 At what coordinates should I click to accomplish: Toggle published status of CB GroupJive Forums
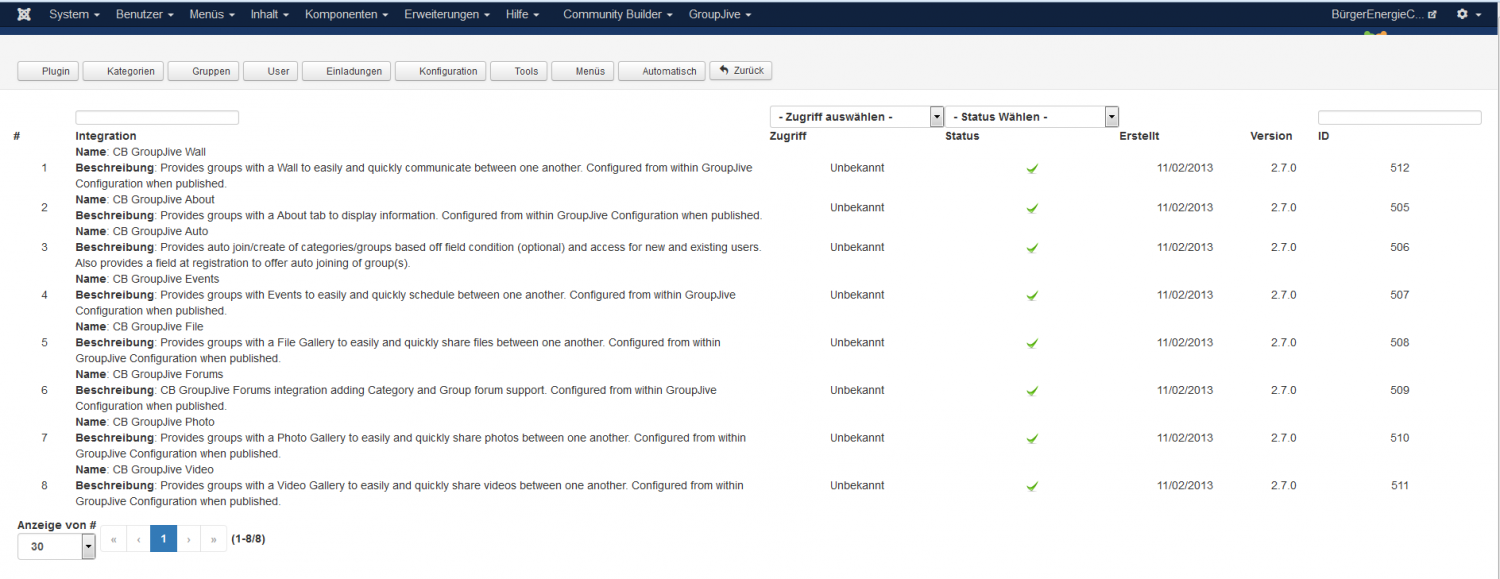point(1032,391)
